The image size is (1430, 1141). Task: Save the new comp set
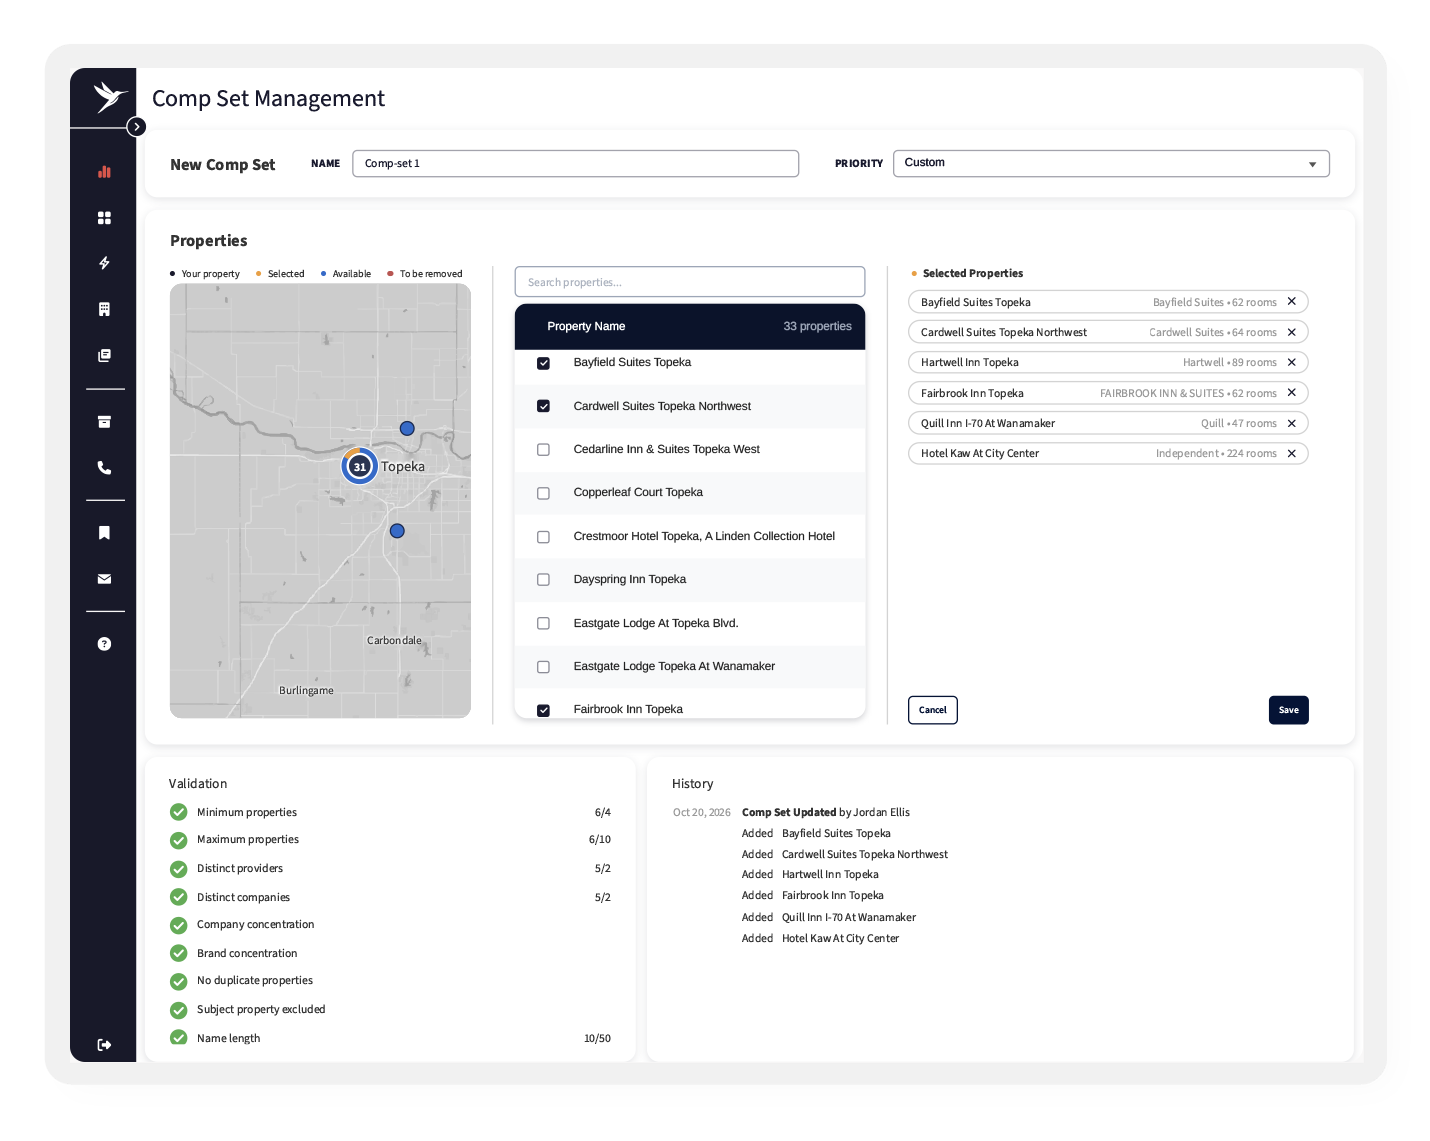coord(1289,710)
